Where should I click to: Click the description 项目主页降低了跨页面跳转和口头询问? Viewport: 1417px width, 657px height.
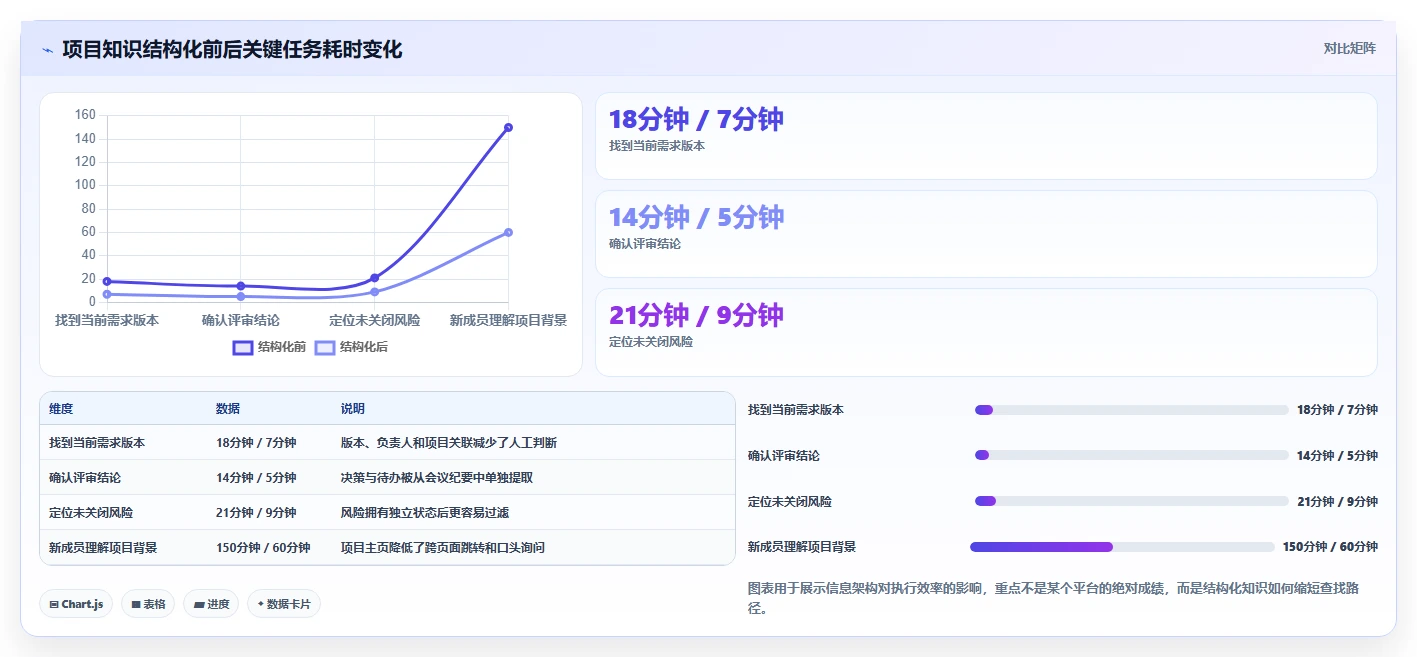(x=443, y=548)
